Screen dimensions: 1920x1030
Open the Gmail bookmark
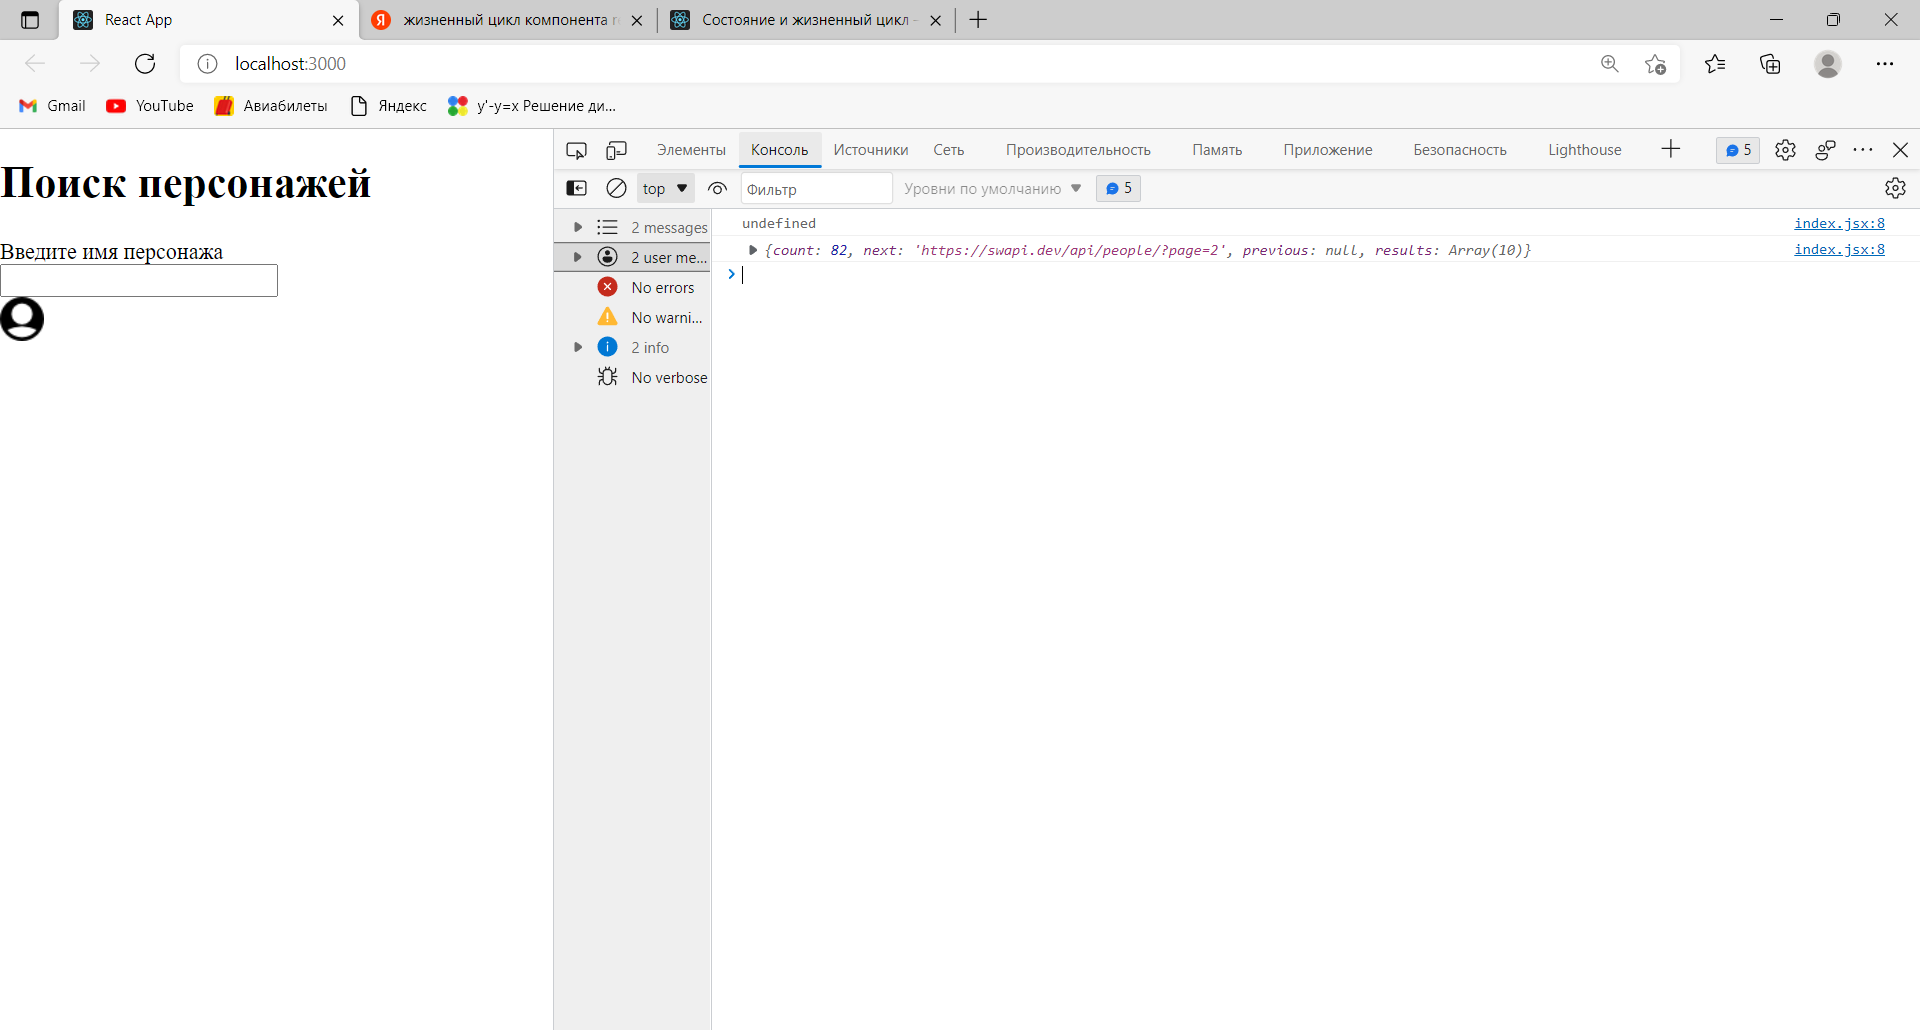coord(53,106)
